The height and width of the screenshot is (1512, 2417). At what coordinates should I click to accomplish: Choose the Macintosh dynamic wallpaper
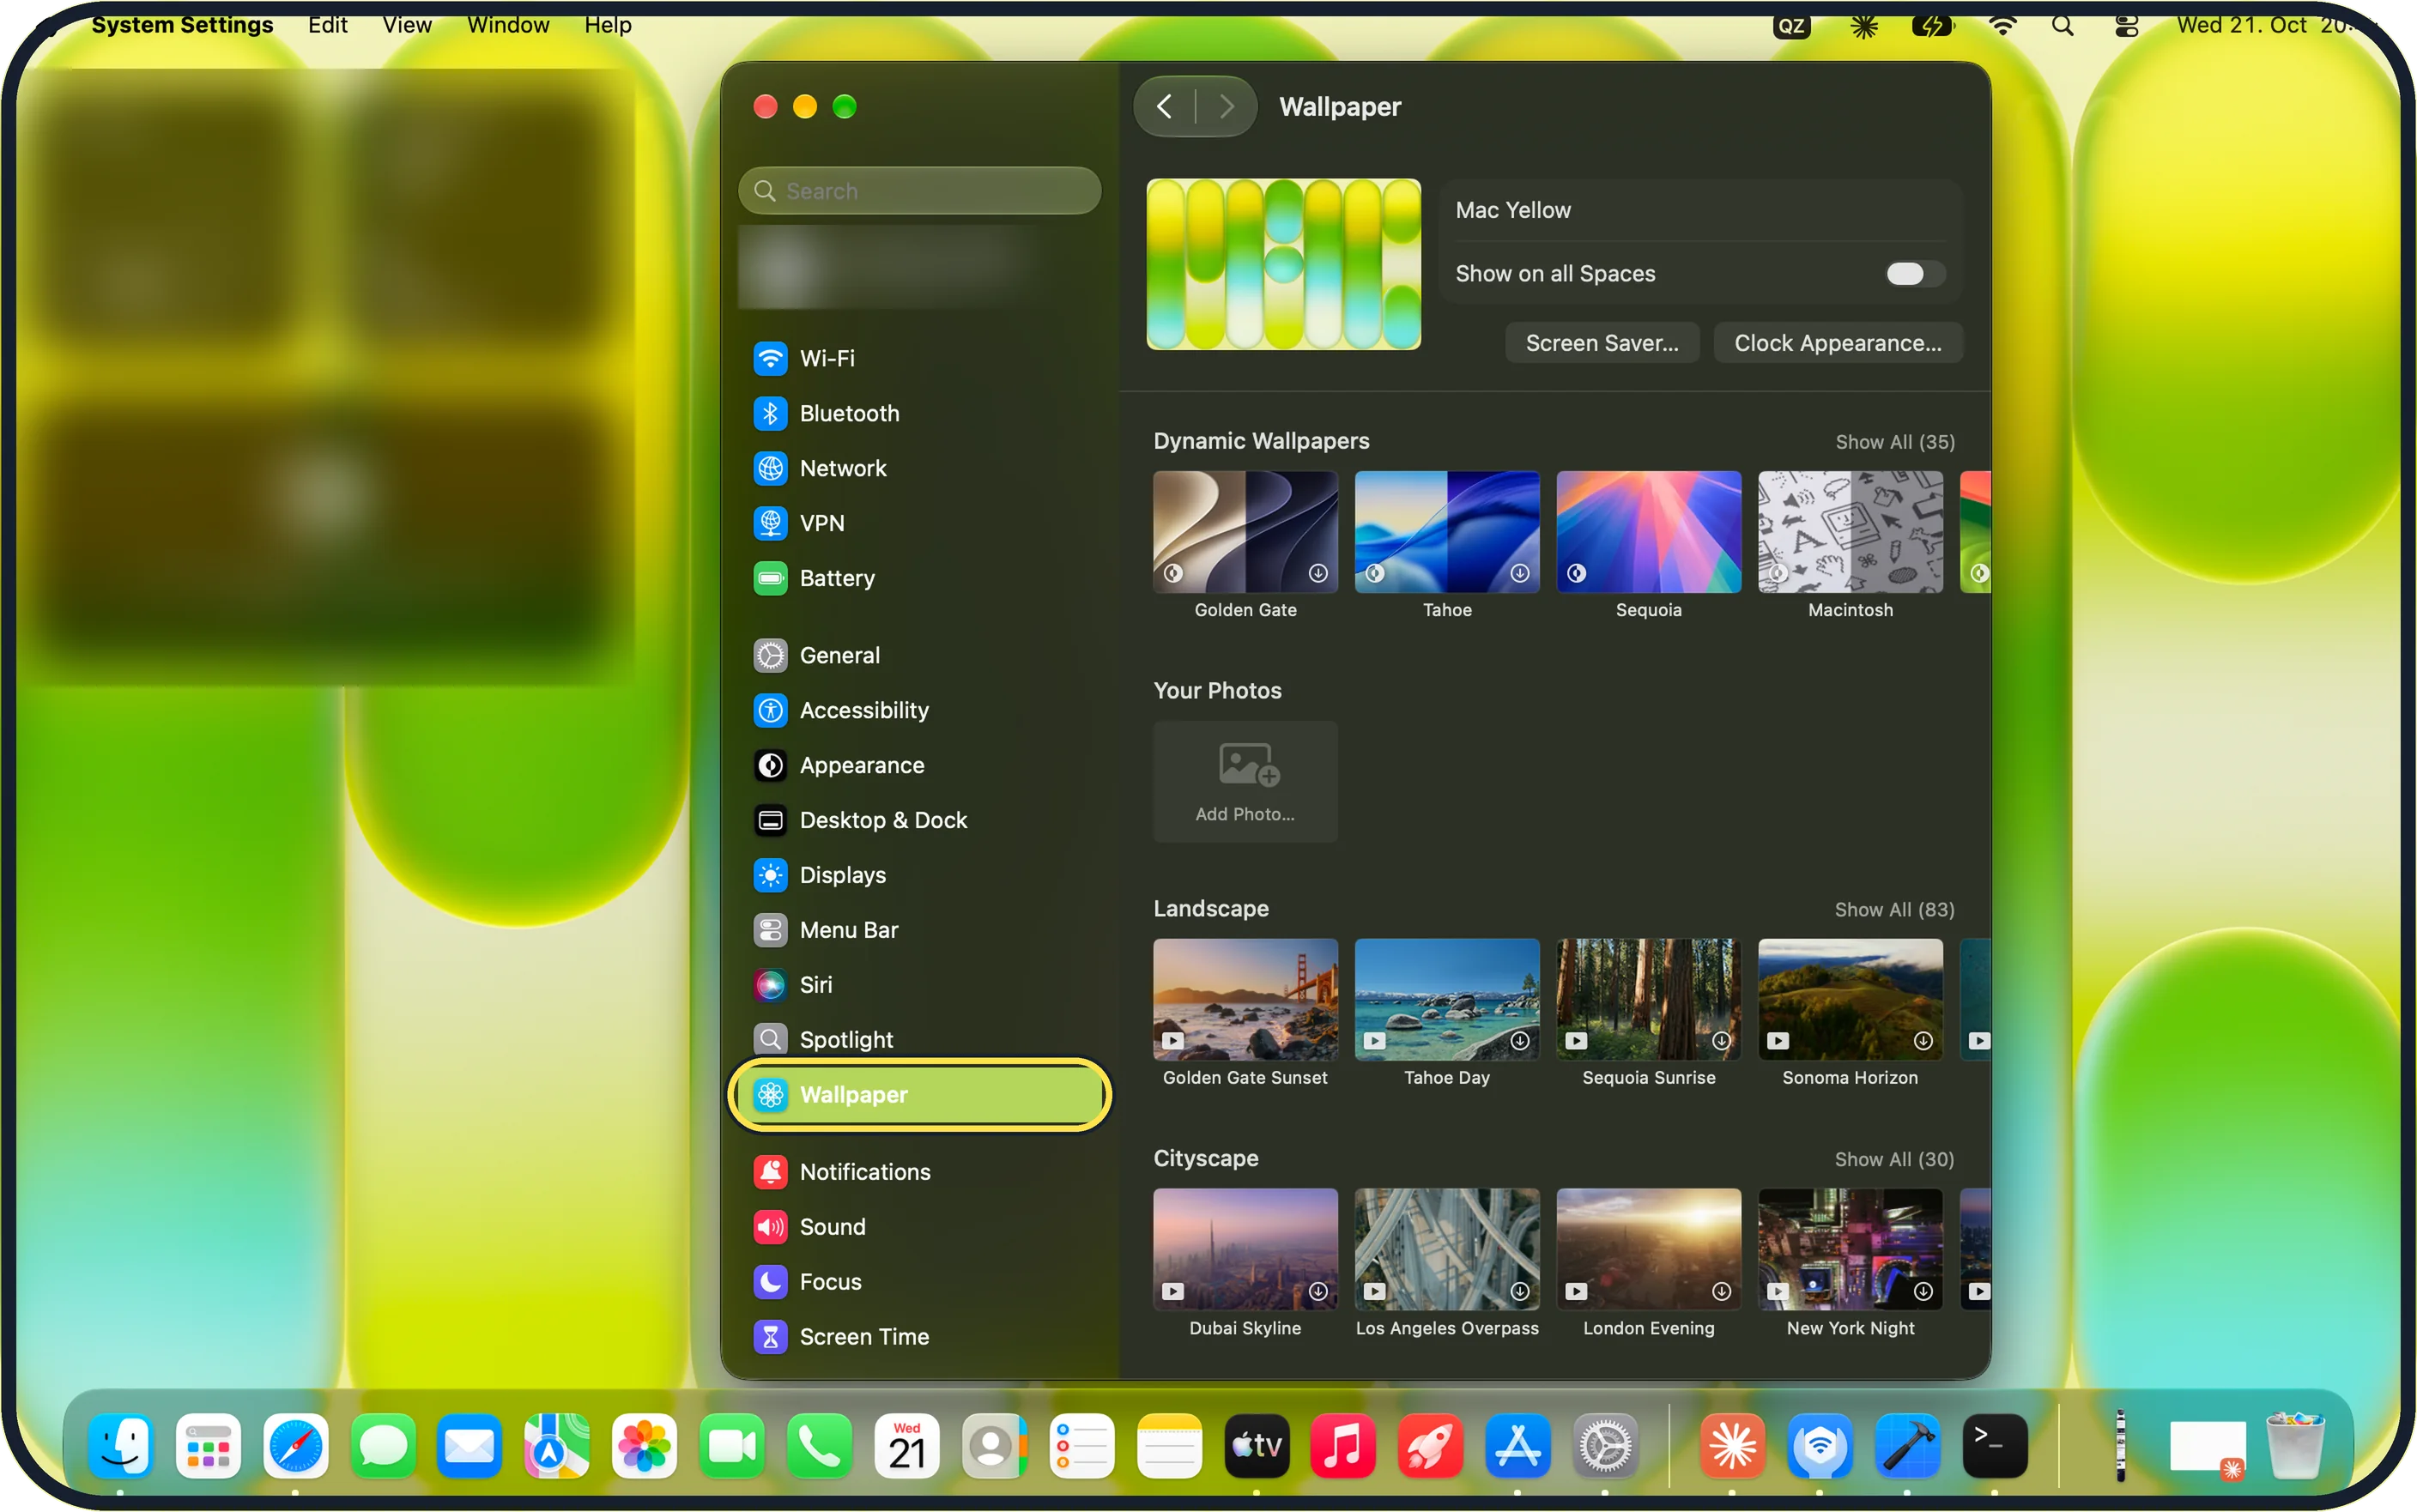coord(1850,533)
